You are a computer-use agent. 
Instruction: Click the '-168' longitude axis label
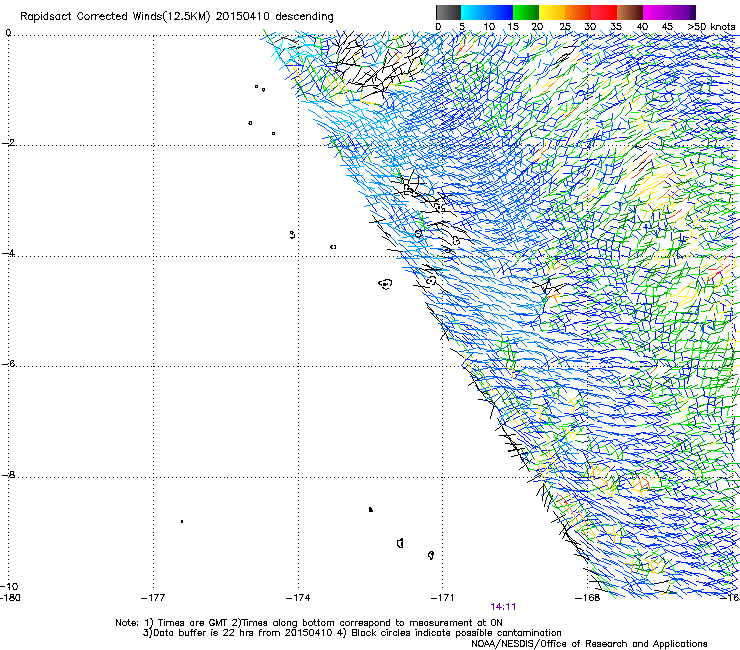pos(588,598)
